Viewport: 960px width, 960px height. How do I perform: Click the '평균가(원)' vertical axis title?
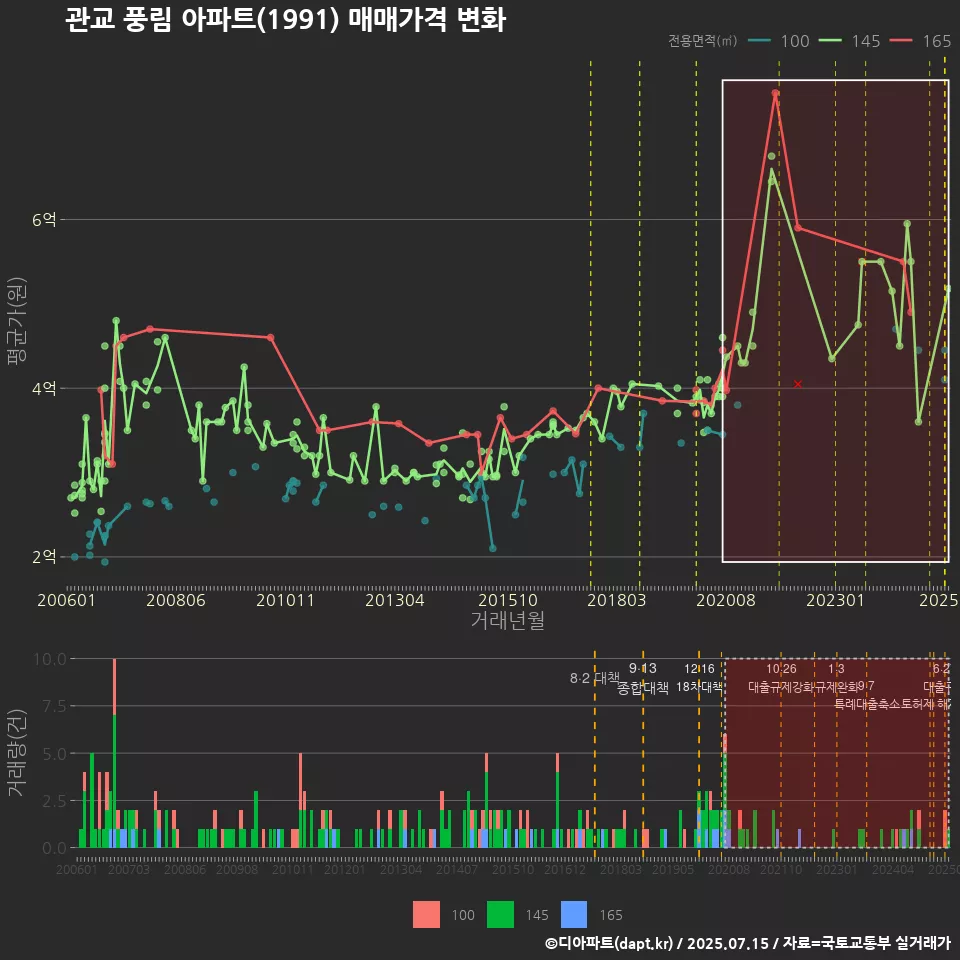click(17, 321)
